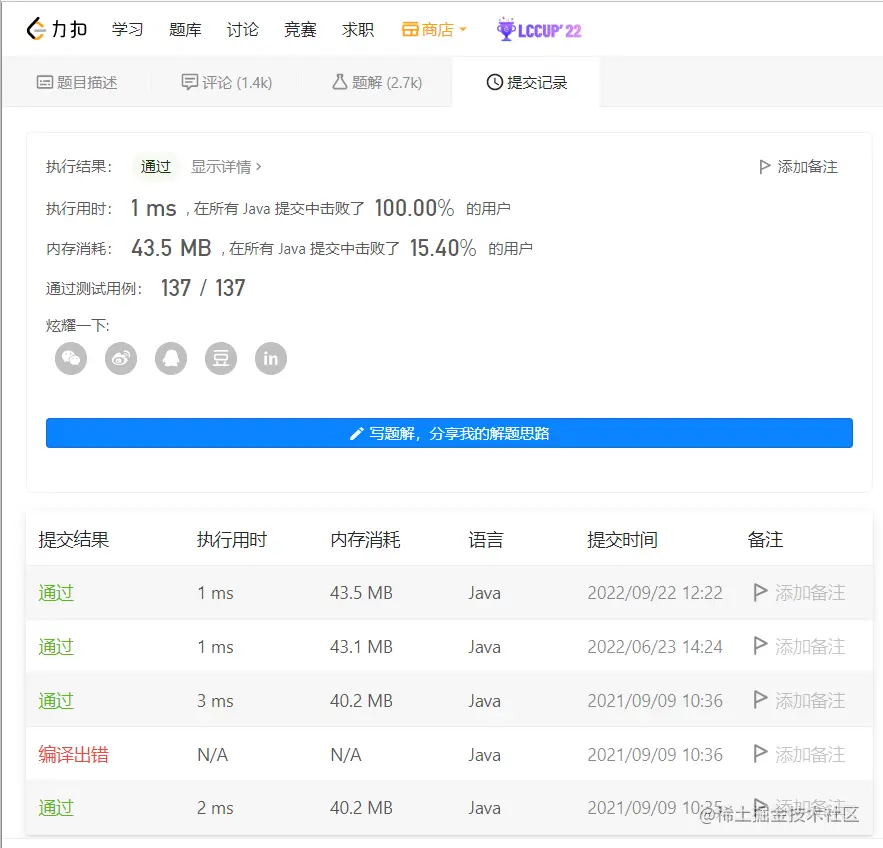Click 43.5 MB in the result summary

click(171, 248)
